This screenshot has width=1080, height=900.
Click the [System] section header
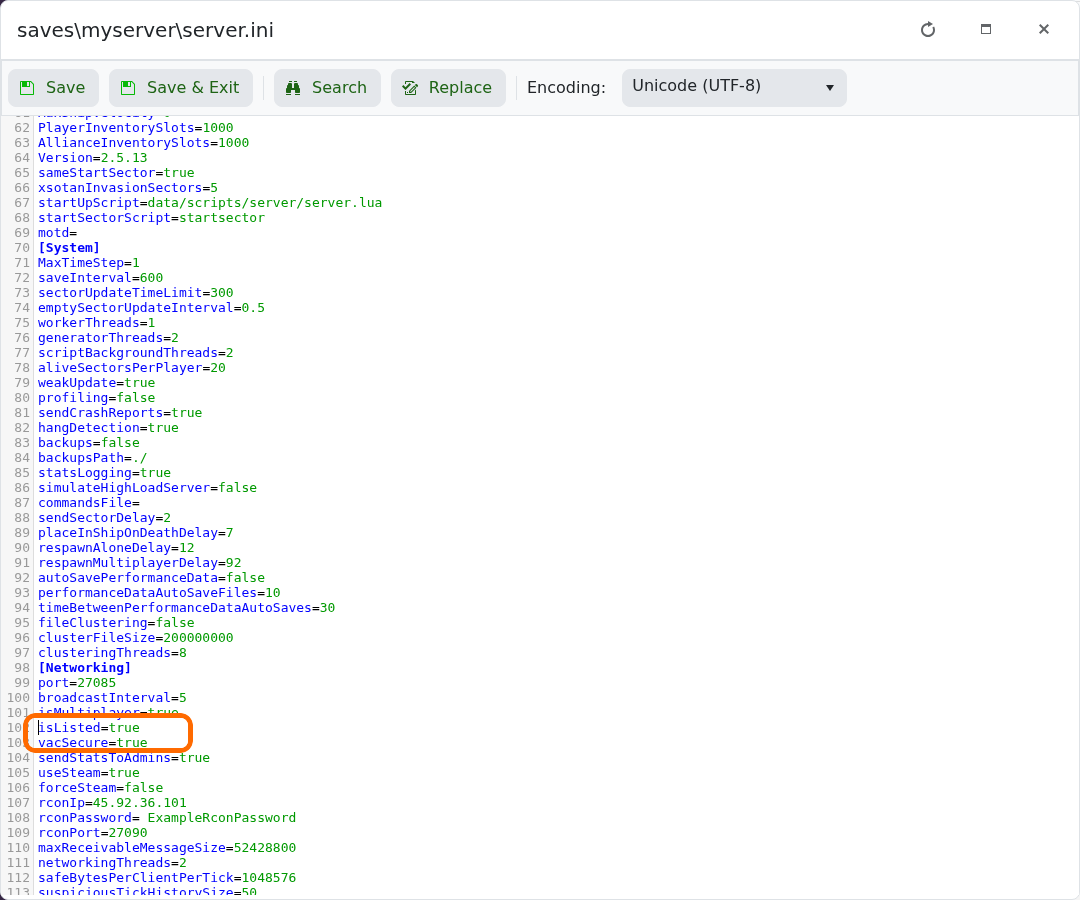click(69, 248)
